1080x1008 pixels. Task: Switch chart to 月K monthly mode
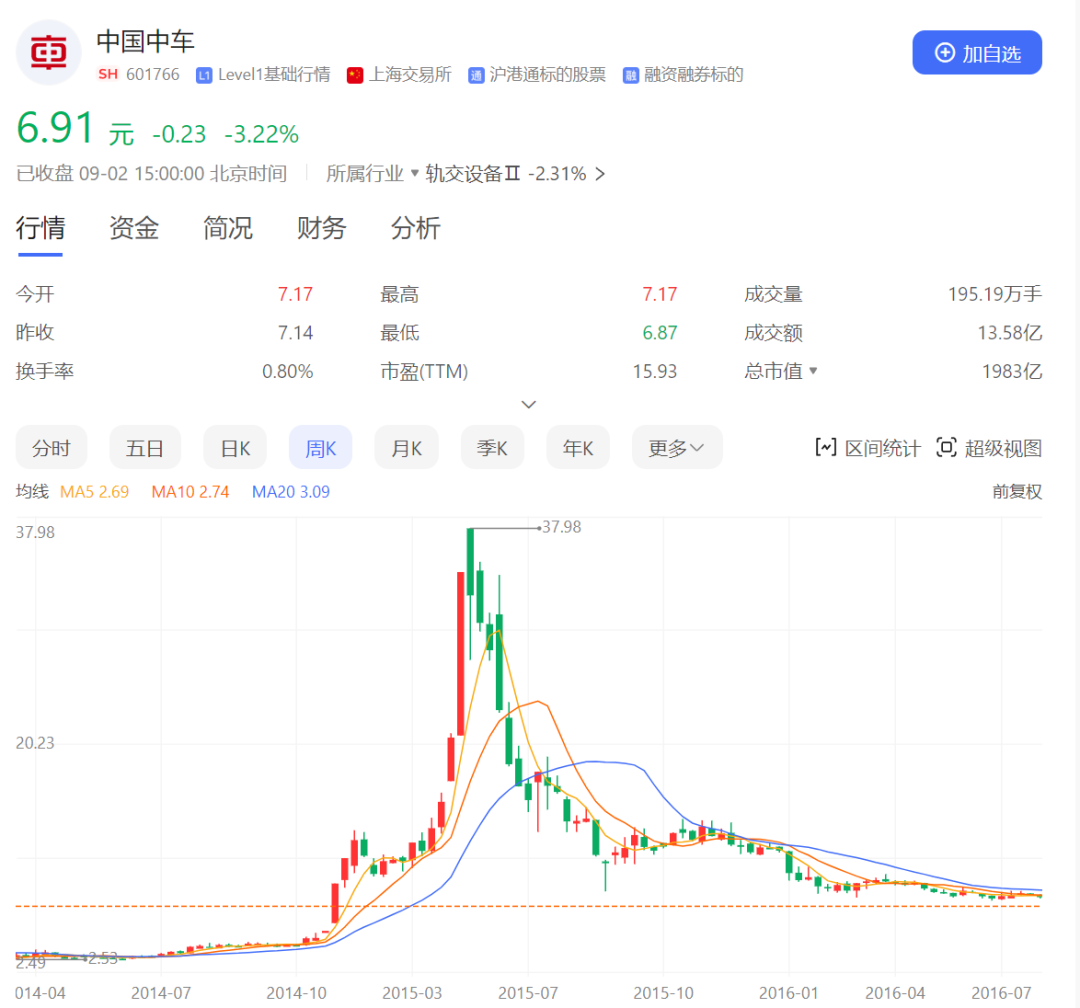pos(406,448)
